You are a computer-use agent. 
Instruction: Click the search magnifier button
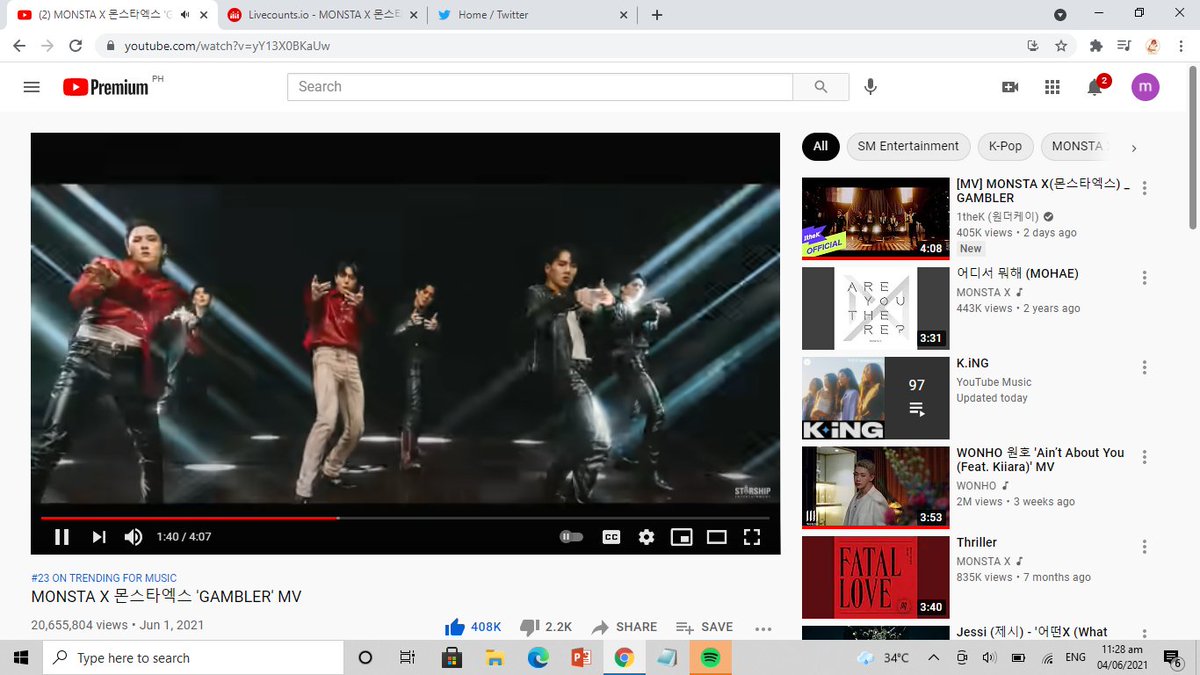[x=821, y=87]
